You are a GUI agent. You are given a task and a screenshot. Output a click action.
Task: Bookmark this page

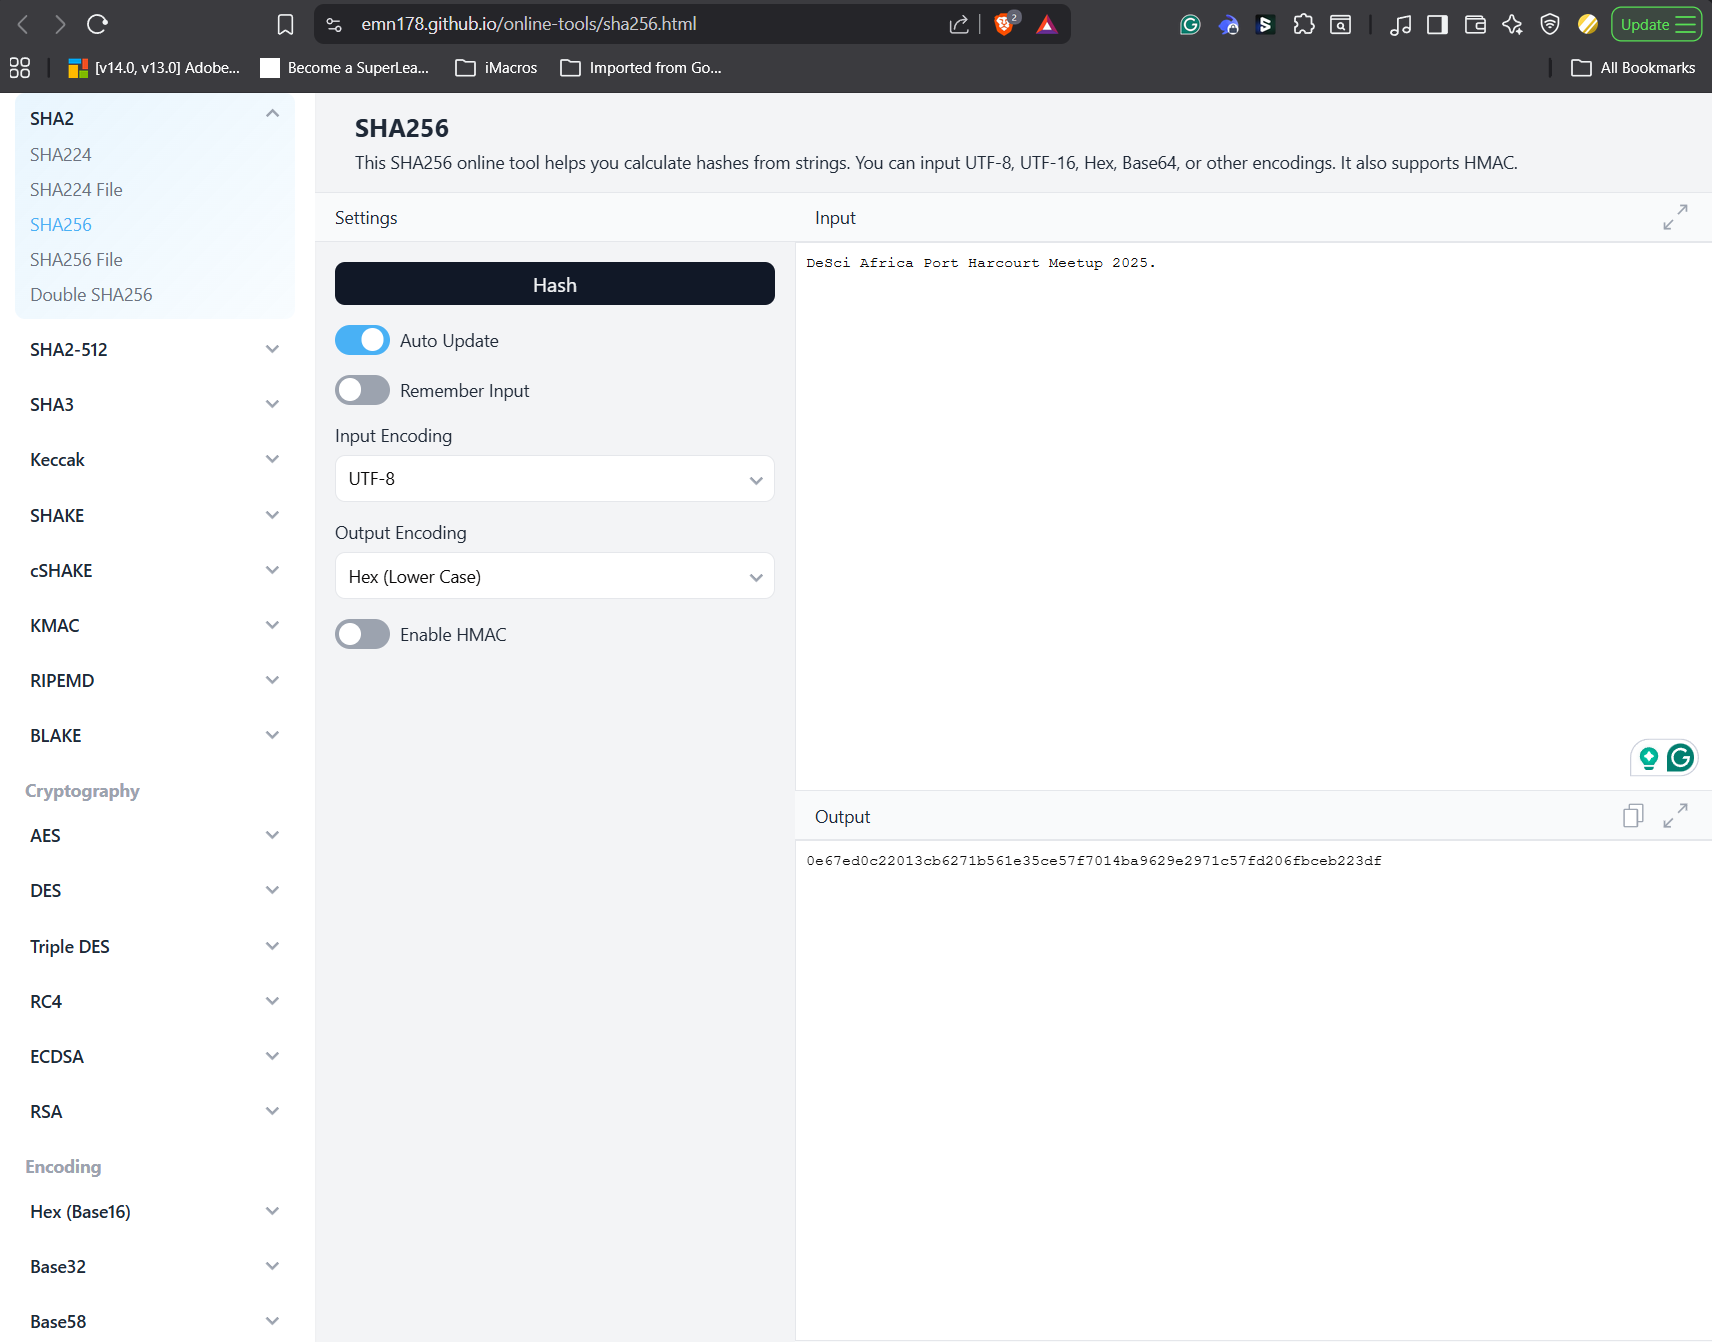(285, 24)
